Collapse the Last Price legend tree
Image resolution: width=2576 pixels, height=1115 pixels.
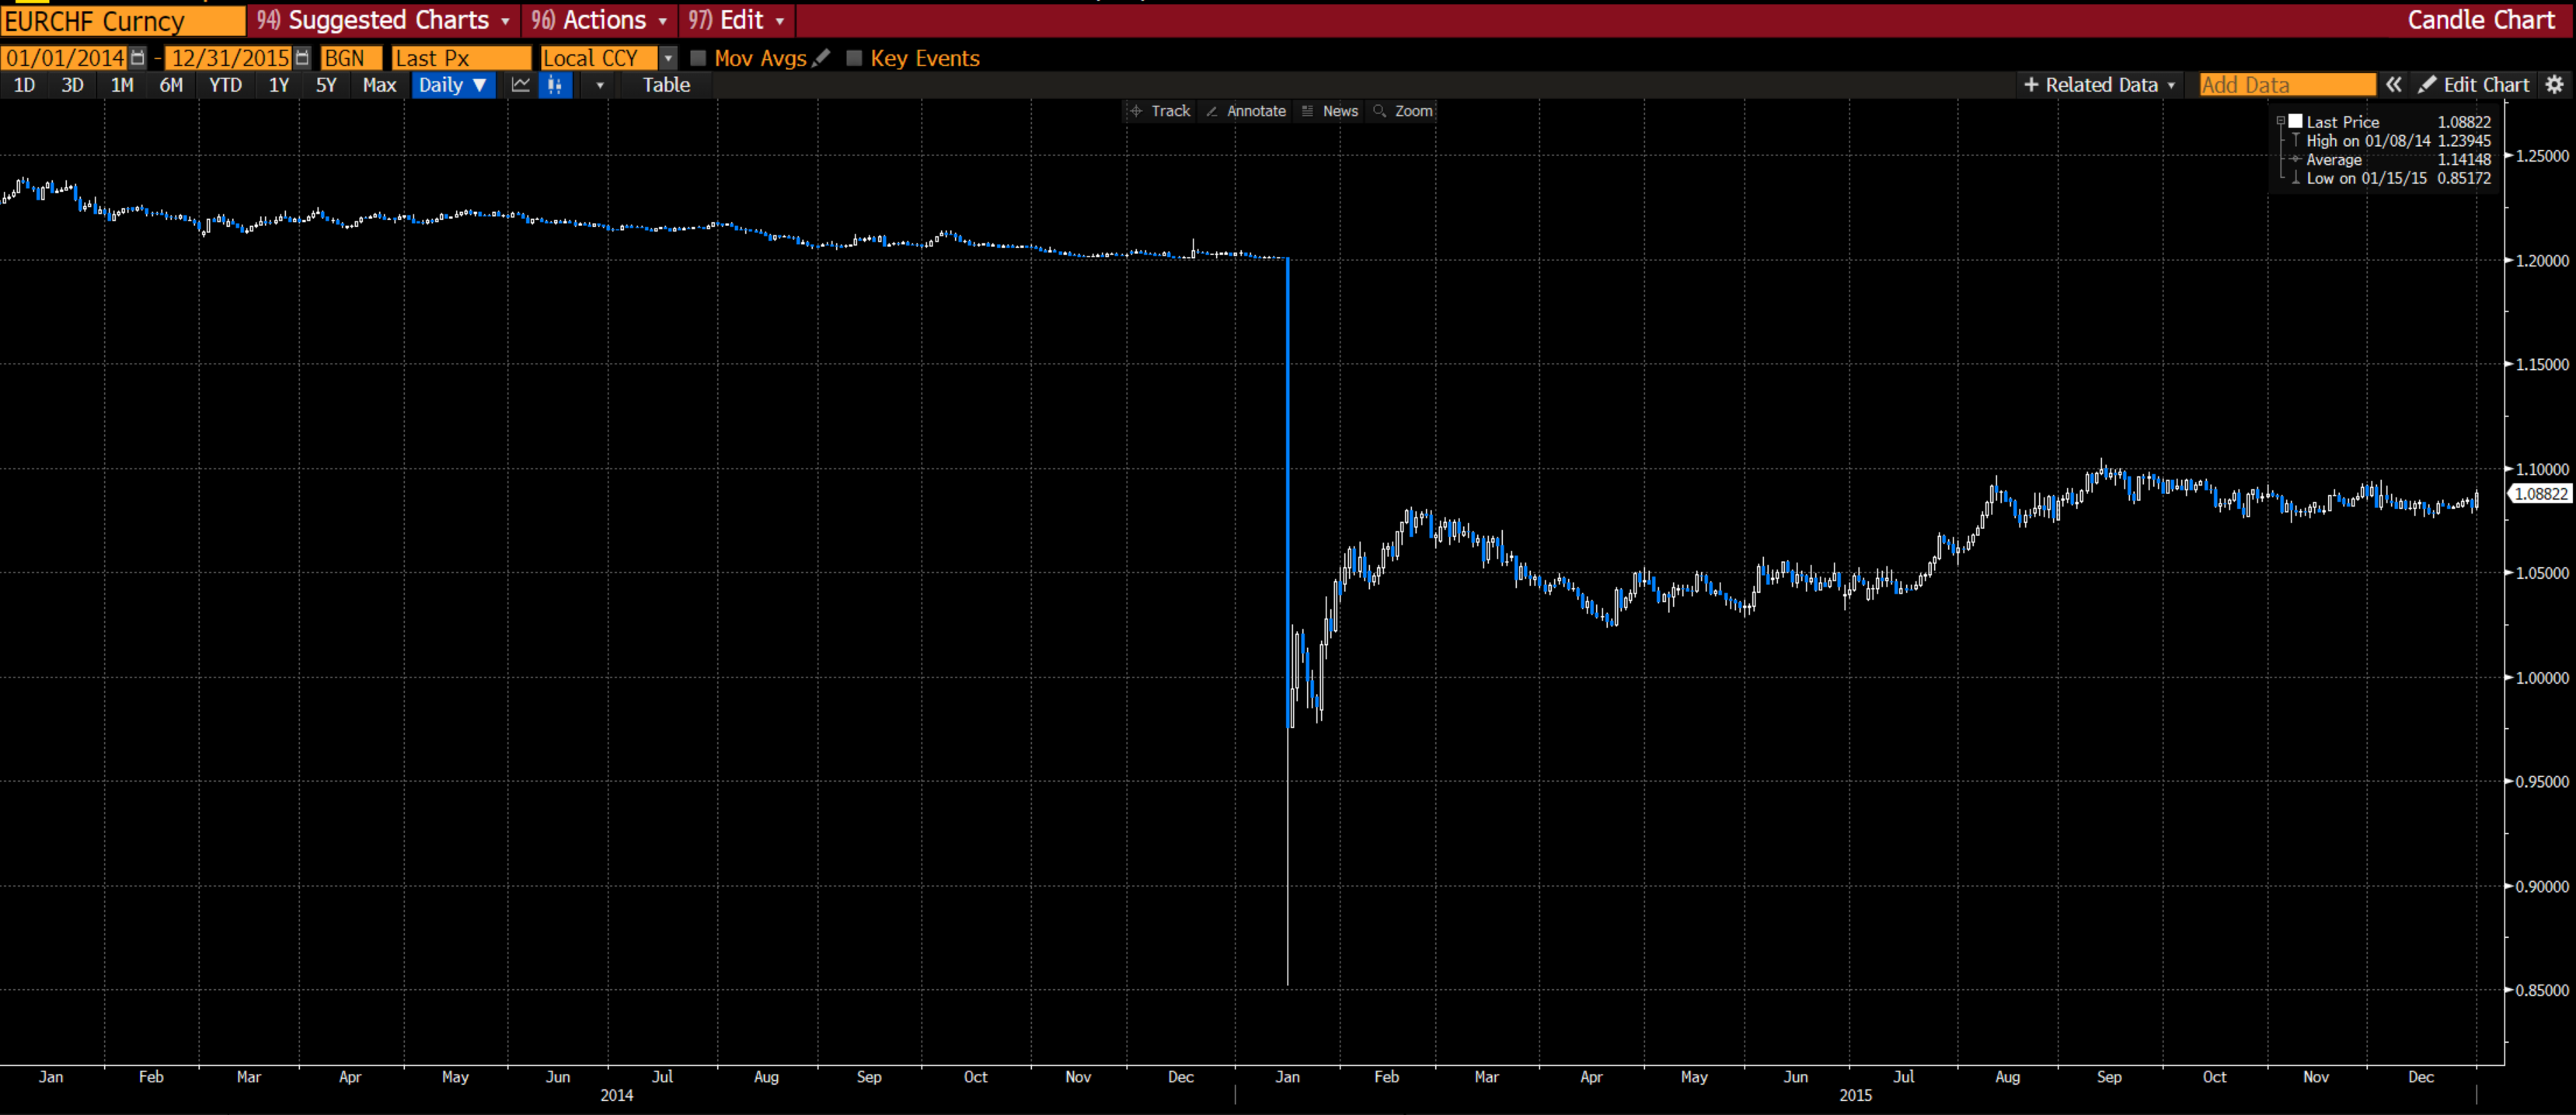2281,121
